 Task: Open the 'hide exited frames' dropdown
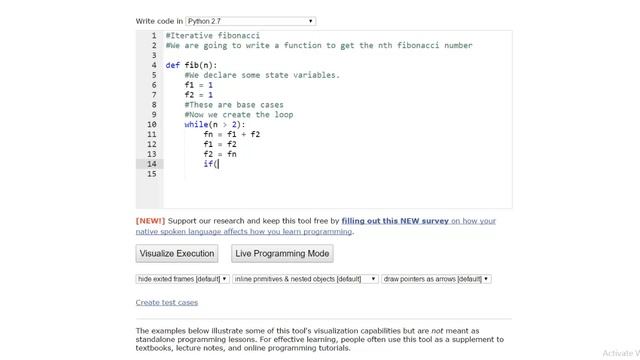coord(182,279)
